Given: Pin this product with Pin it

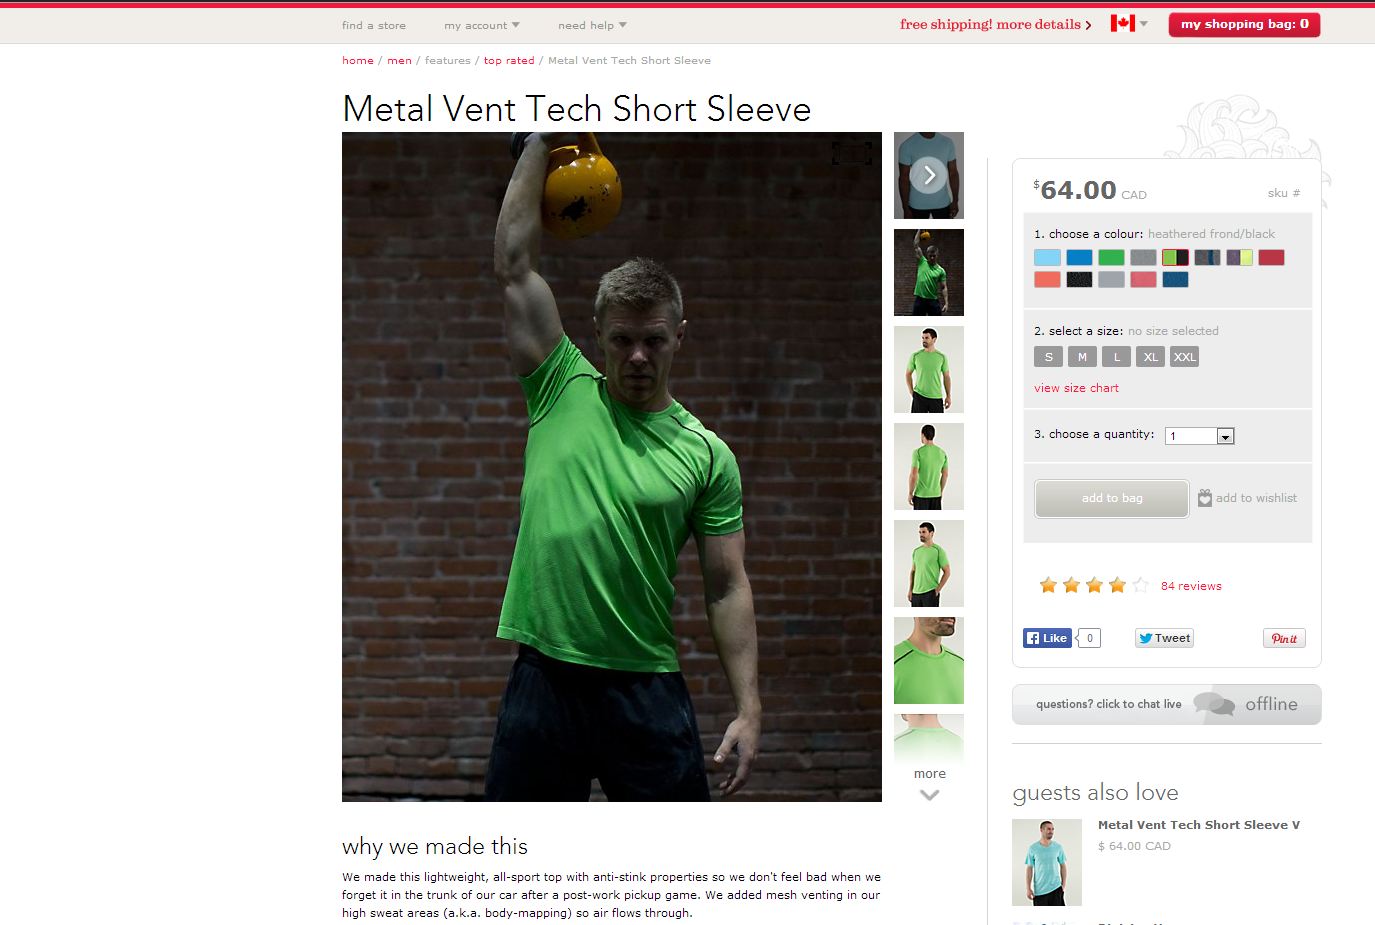Looking at the screenshot, I should coord(1284,638).
